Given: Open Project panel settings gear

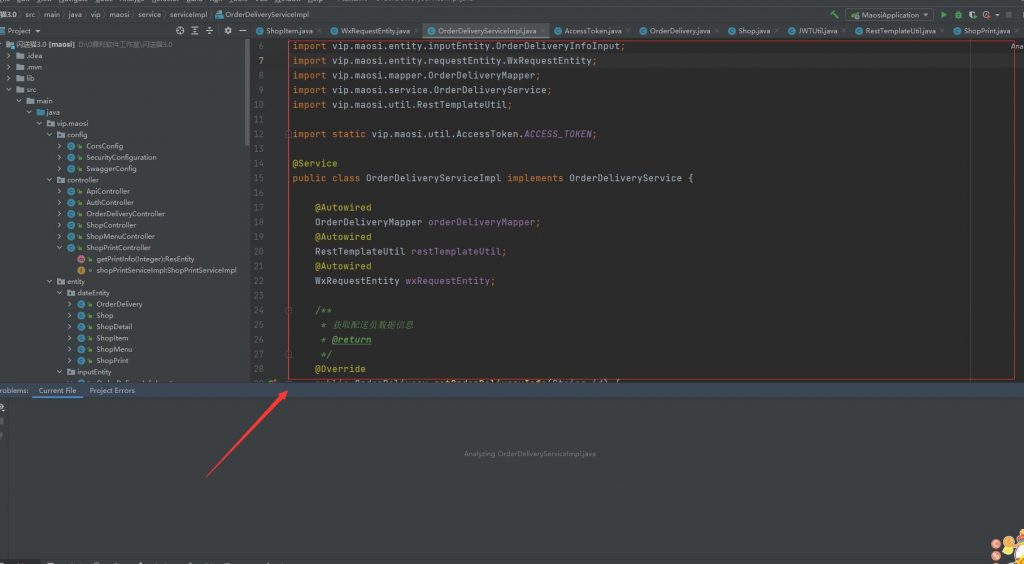Looking at the screenshot, I should tap(228, 31).
